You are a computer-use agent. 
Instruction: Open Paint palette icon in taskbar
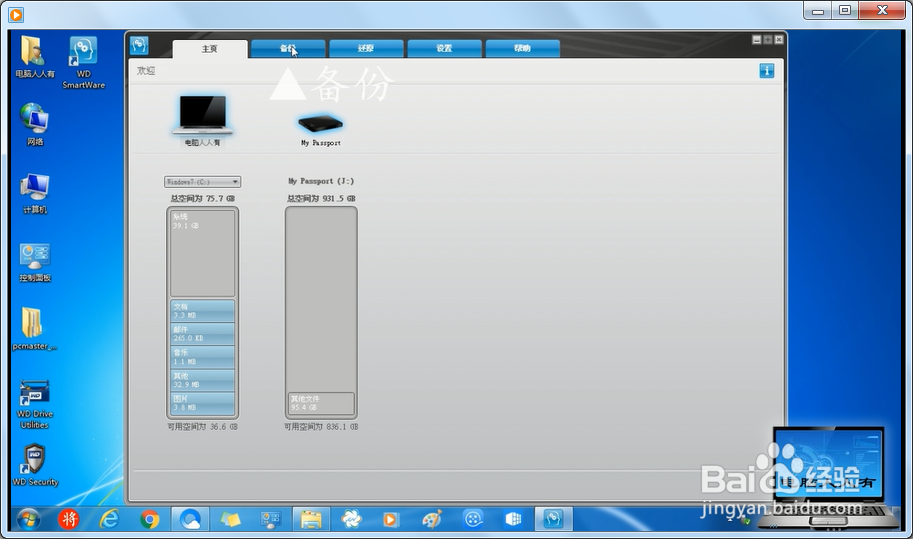431,519
